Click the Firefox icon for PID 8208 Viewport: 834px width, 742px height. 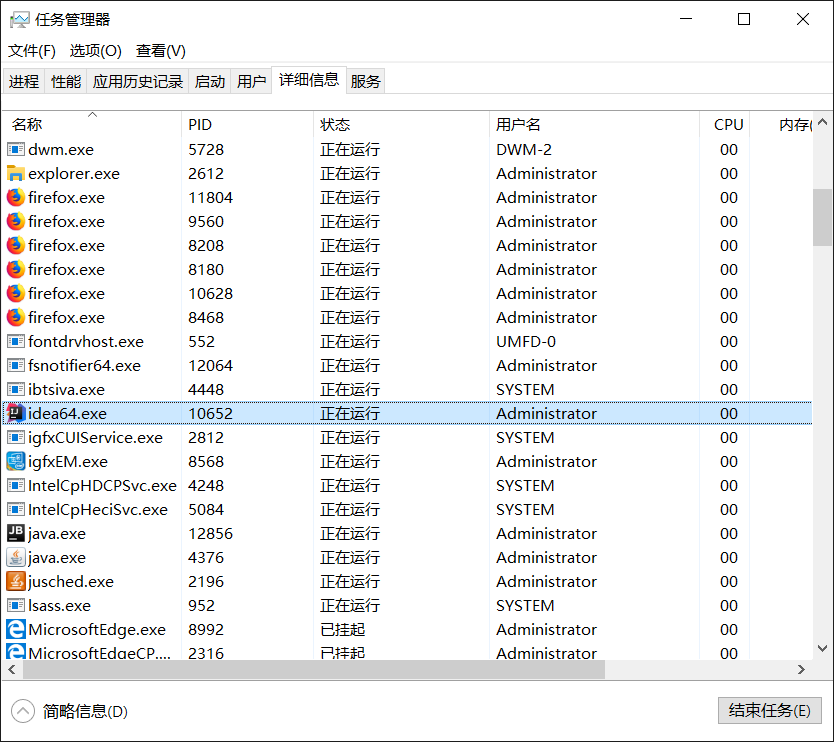tap(15, 245)
